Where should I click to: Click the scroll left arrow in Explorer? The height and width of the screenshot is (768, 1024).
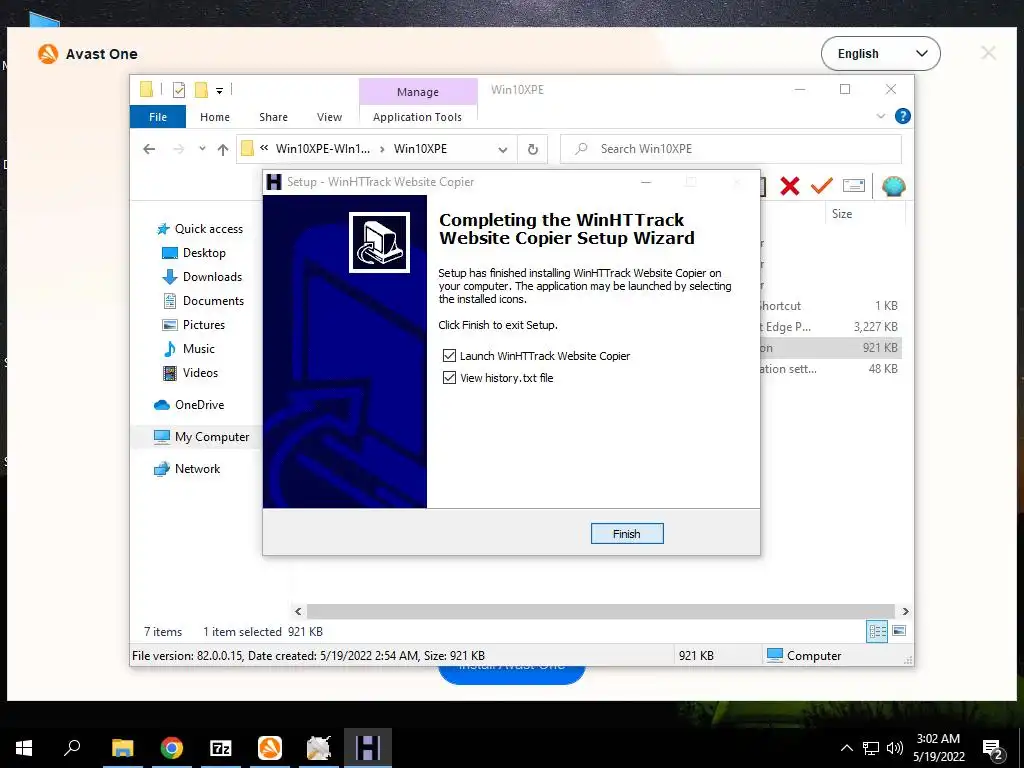coord(298,611)
